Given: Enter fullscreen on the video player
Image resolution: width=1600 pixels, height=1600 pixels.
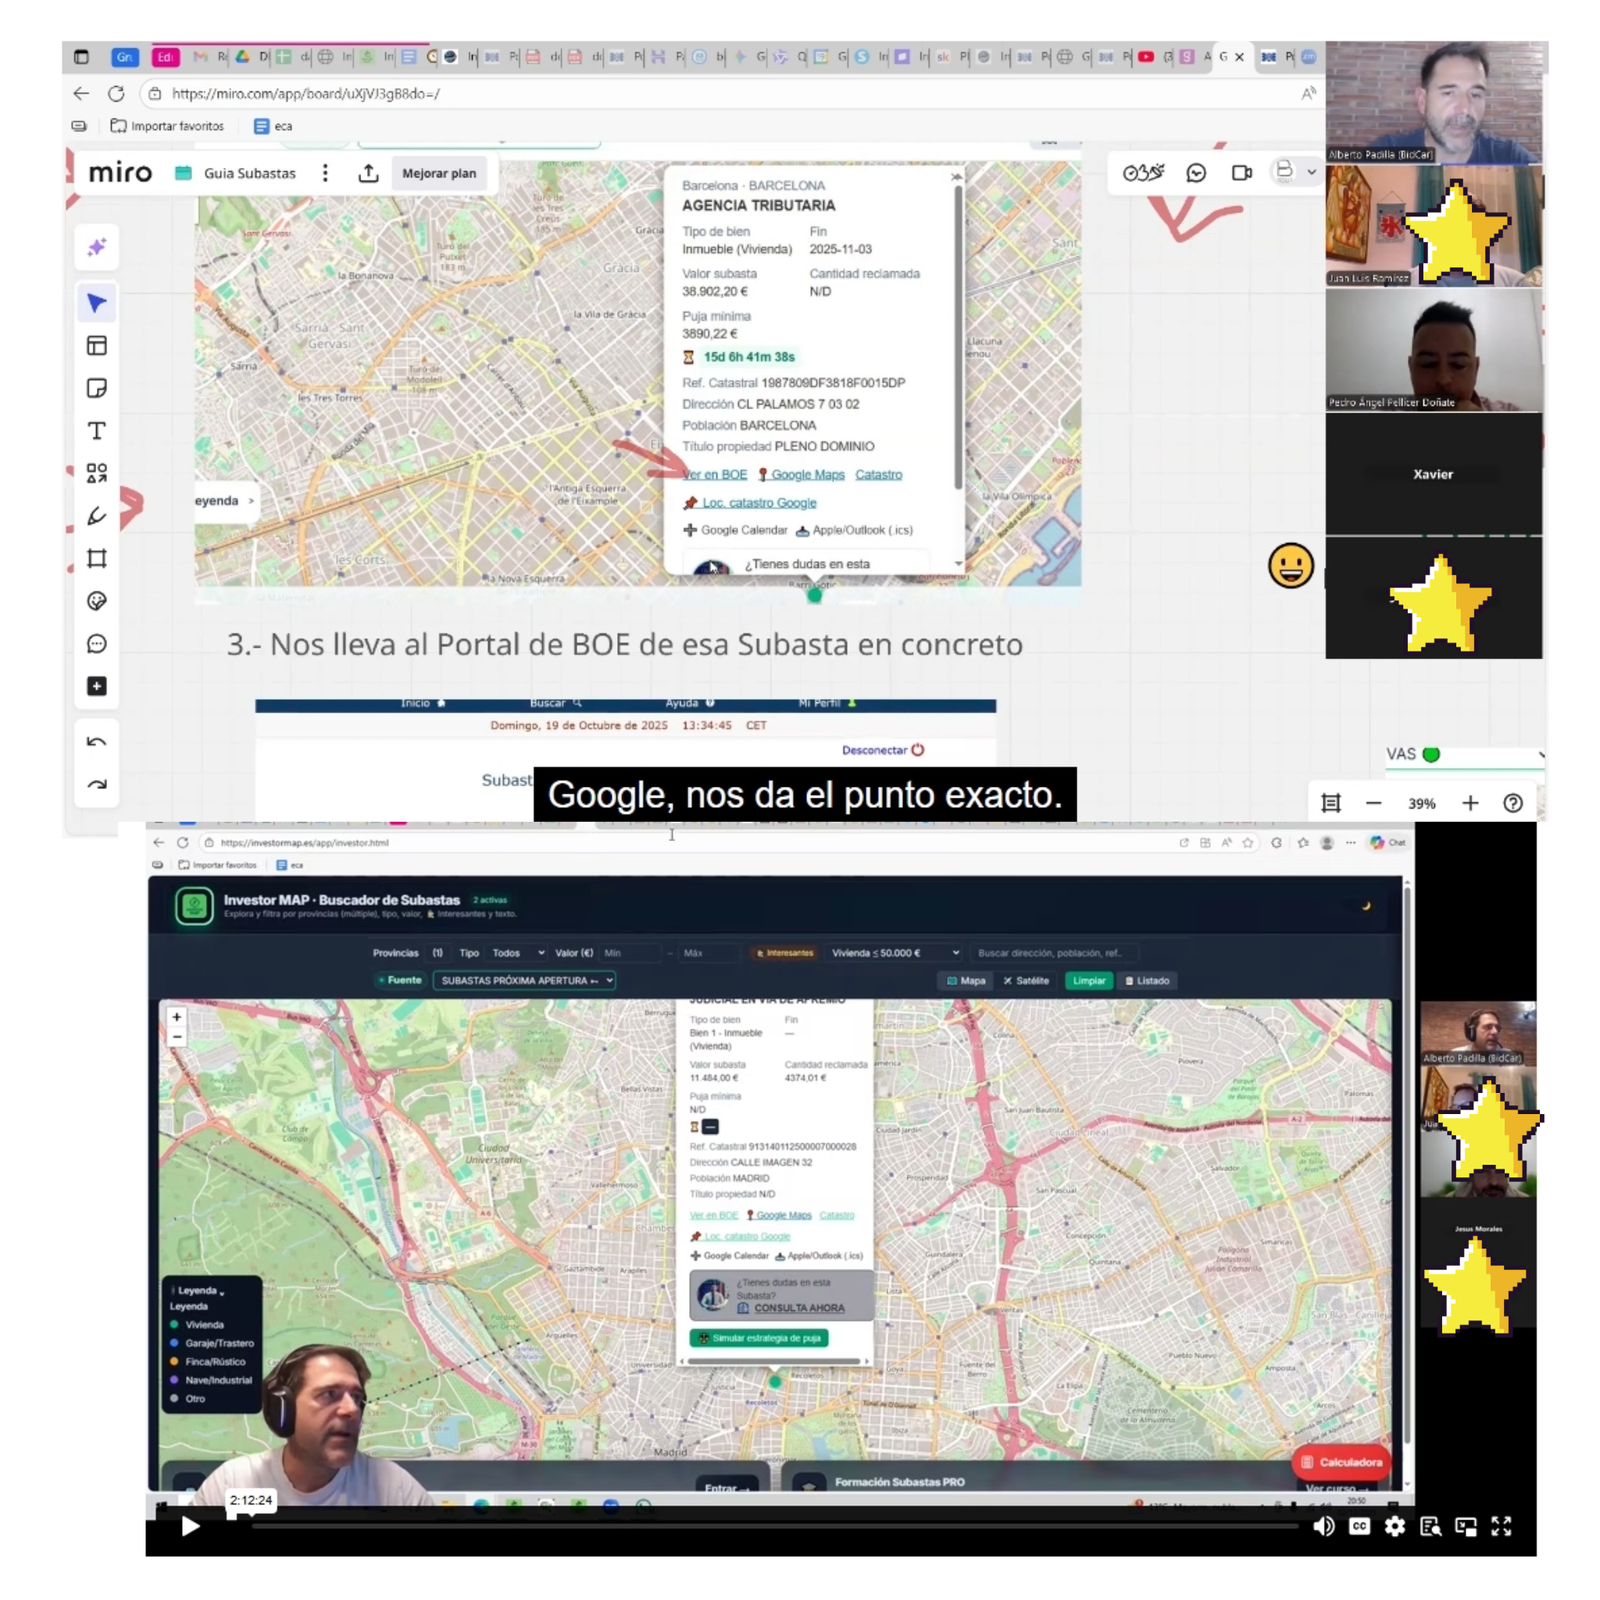Looking at the screenshot, I should (1501, 1526).
